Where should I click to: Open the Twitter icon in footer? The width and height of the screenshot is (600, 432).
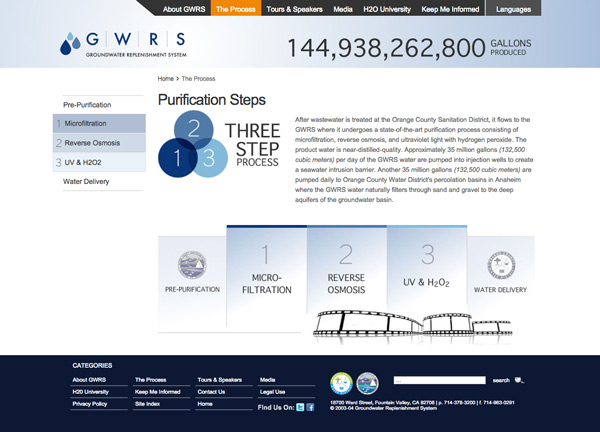click(x=300, y=408)
